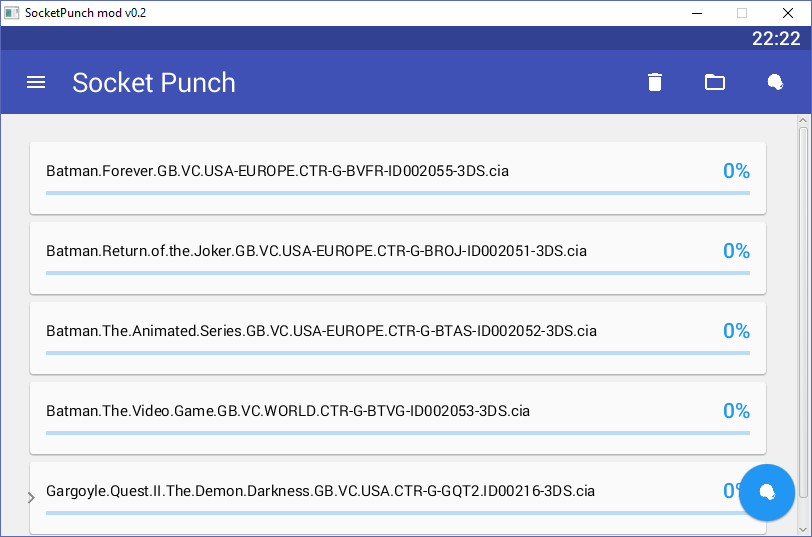Click the punch icon in the header
812x537 pixels.
[x=775, y=82]
